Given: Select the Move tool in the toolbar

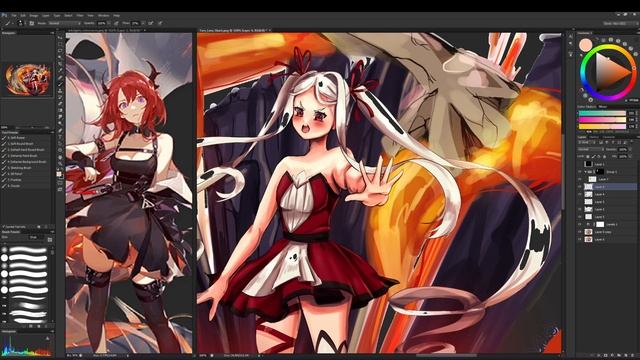Looking at the screenshot, I should click(x=60, y=37).
